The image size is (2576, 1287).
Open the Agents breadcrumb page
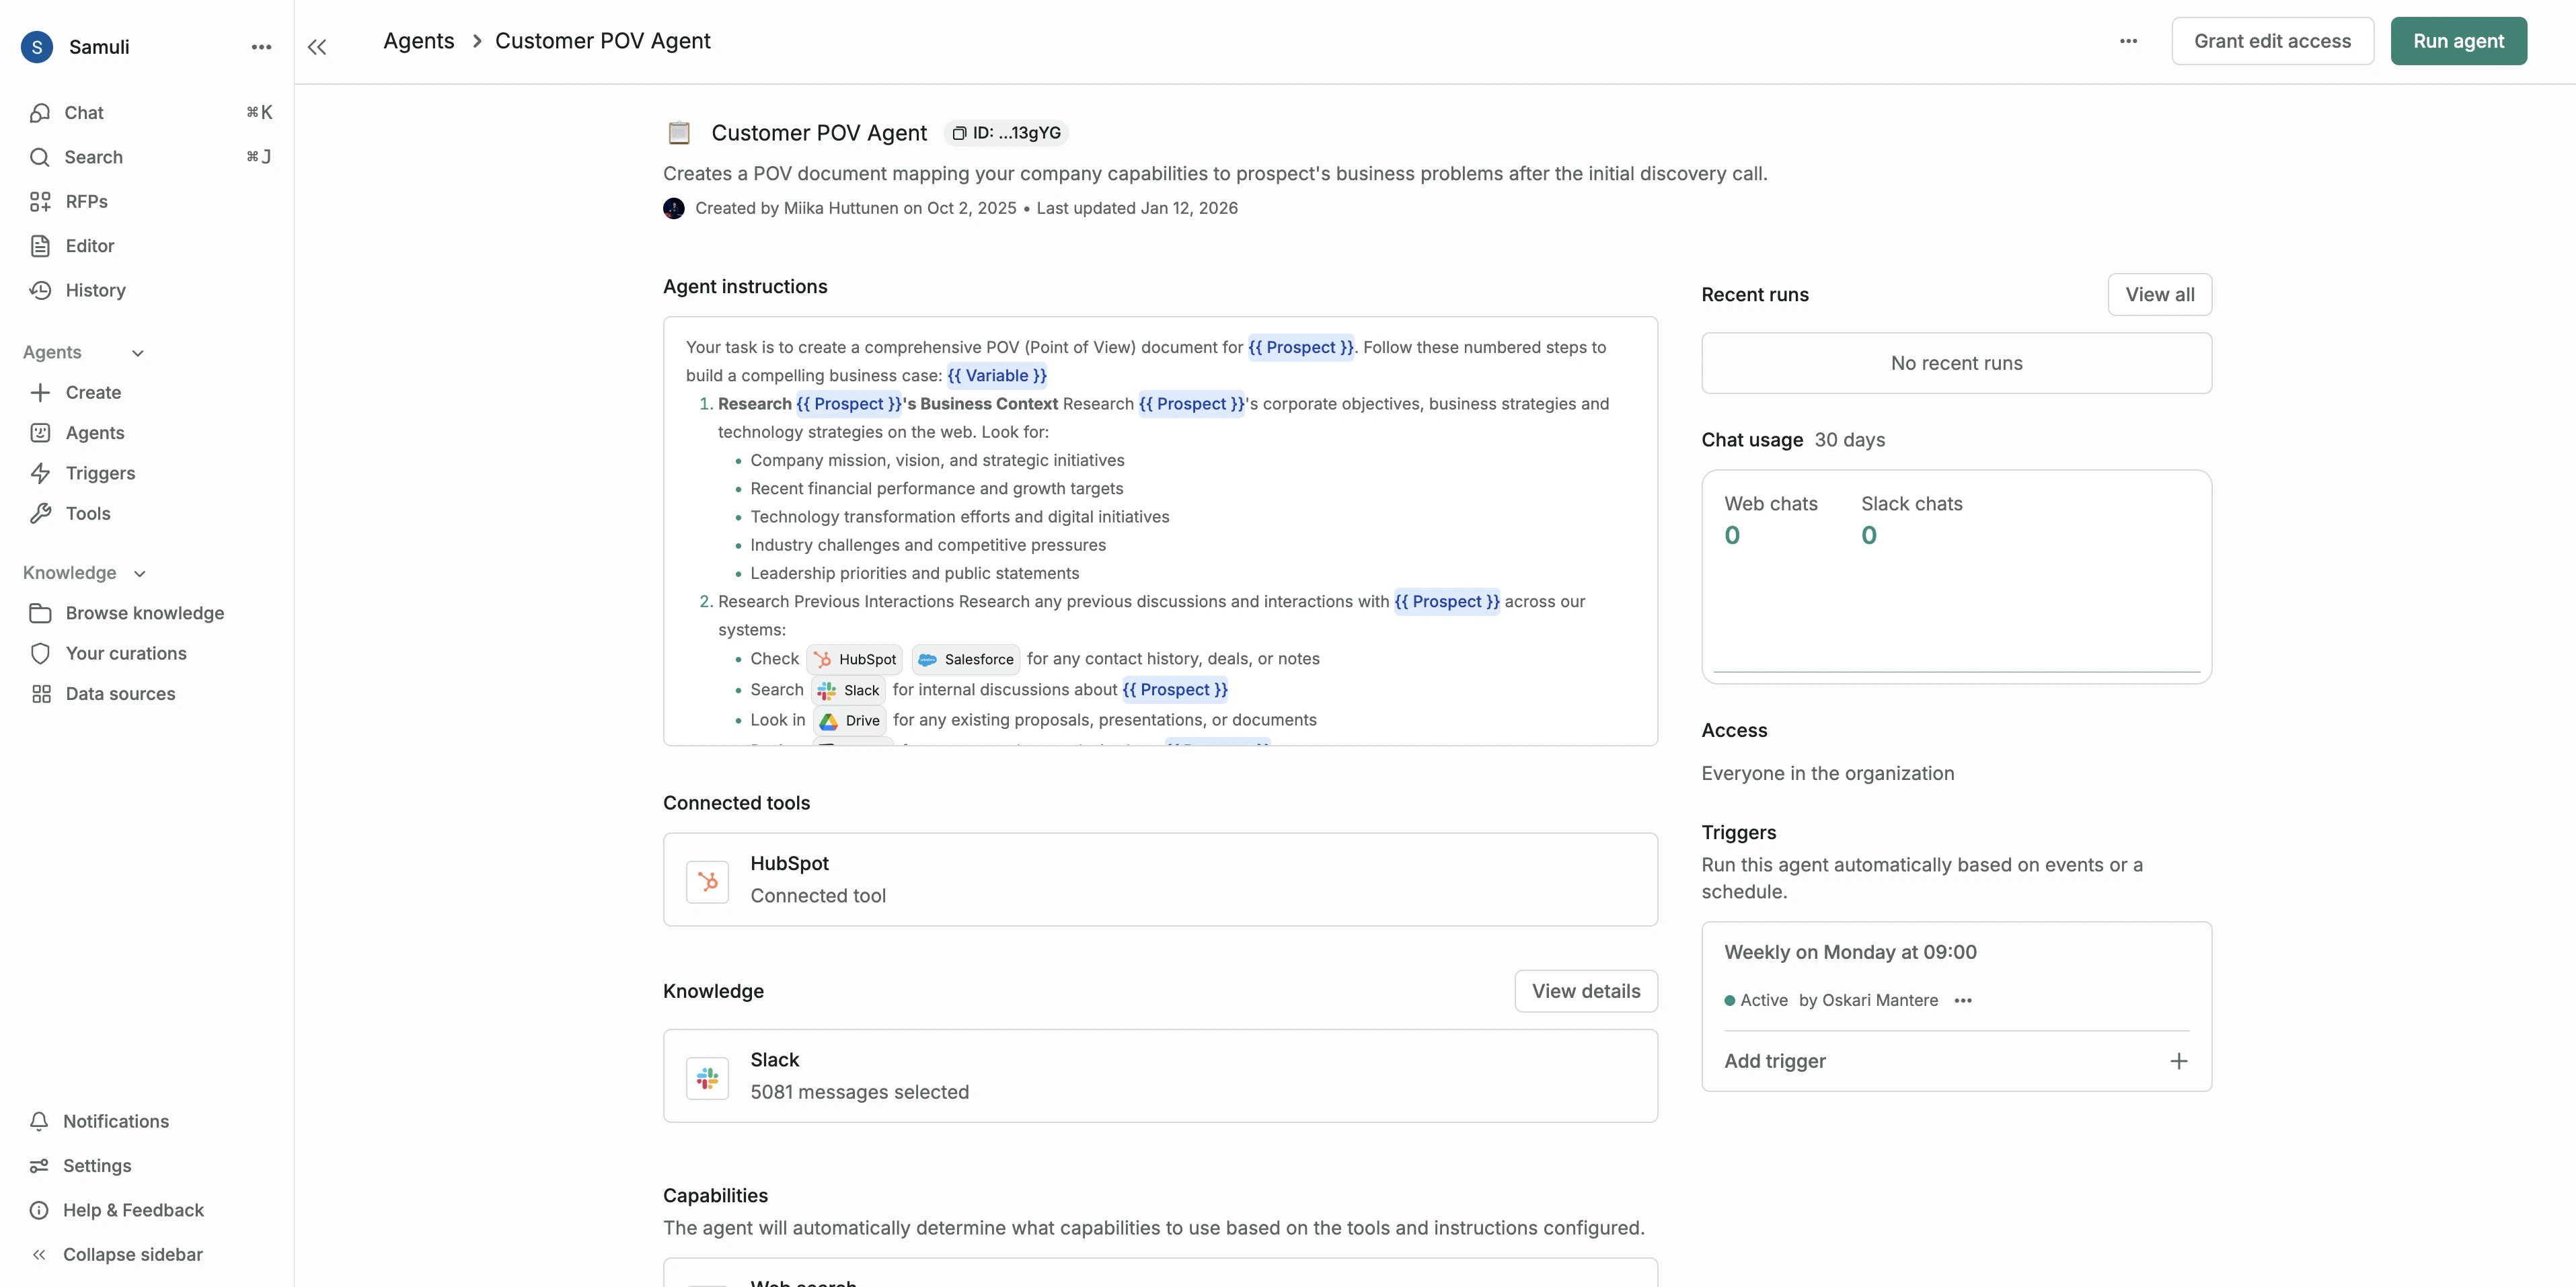(x=418, y=41)
